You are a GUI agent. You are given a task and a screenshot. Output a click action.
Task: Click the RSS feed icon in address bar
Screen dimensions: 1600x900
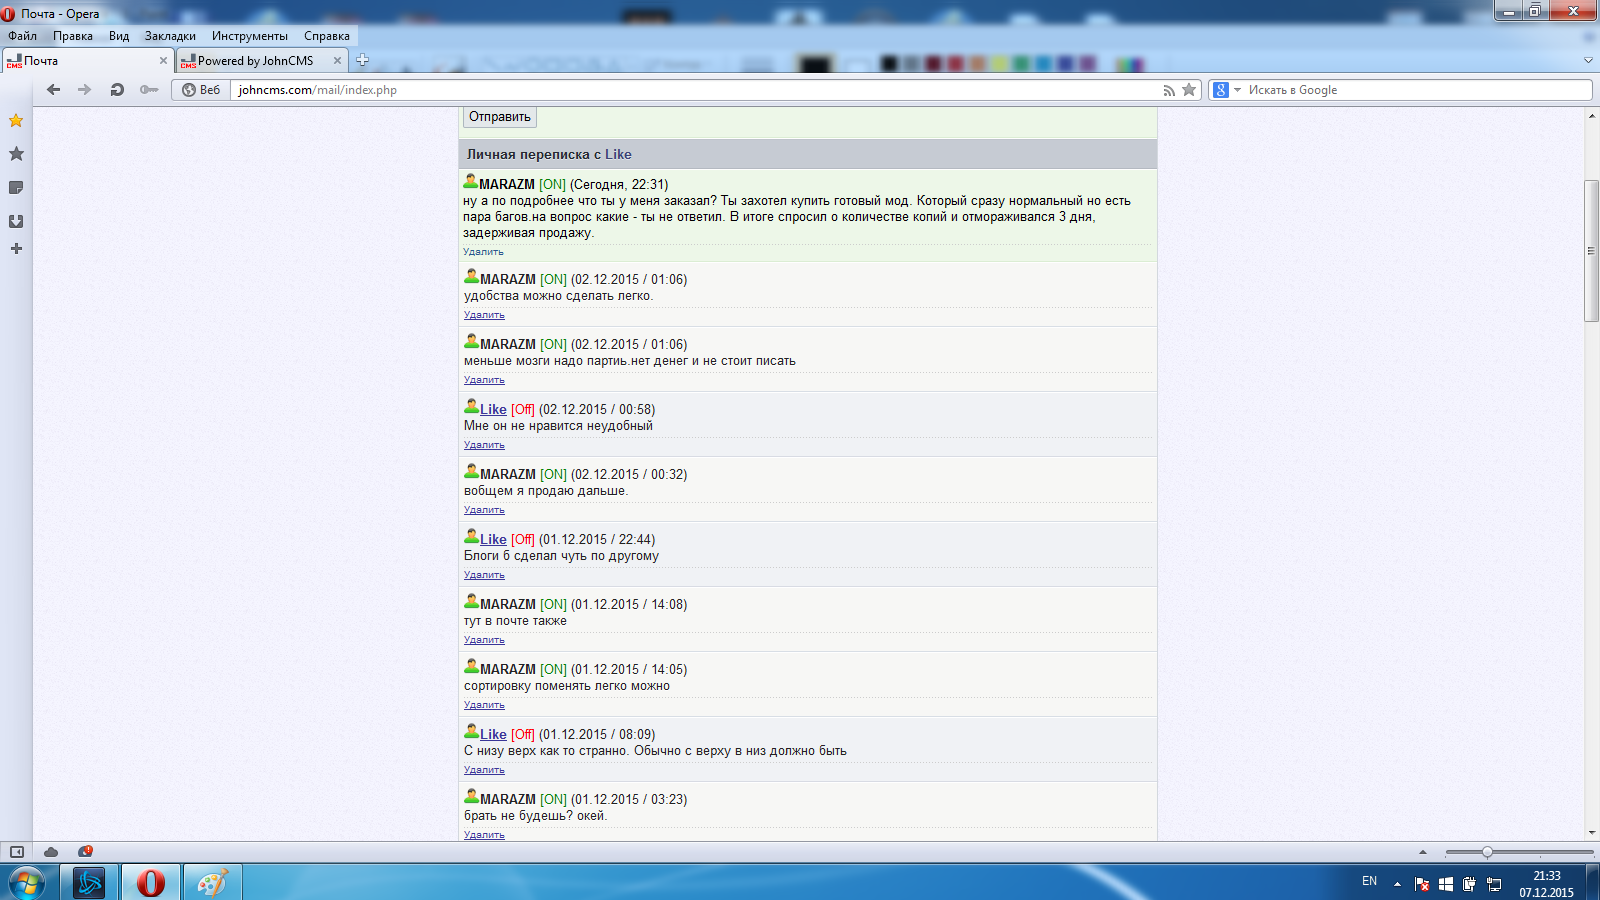1168,90
